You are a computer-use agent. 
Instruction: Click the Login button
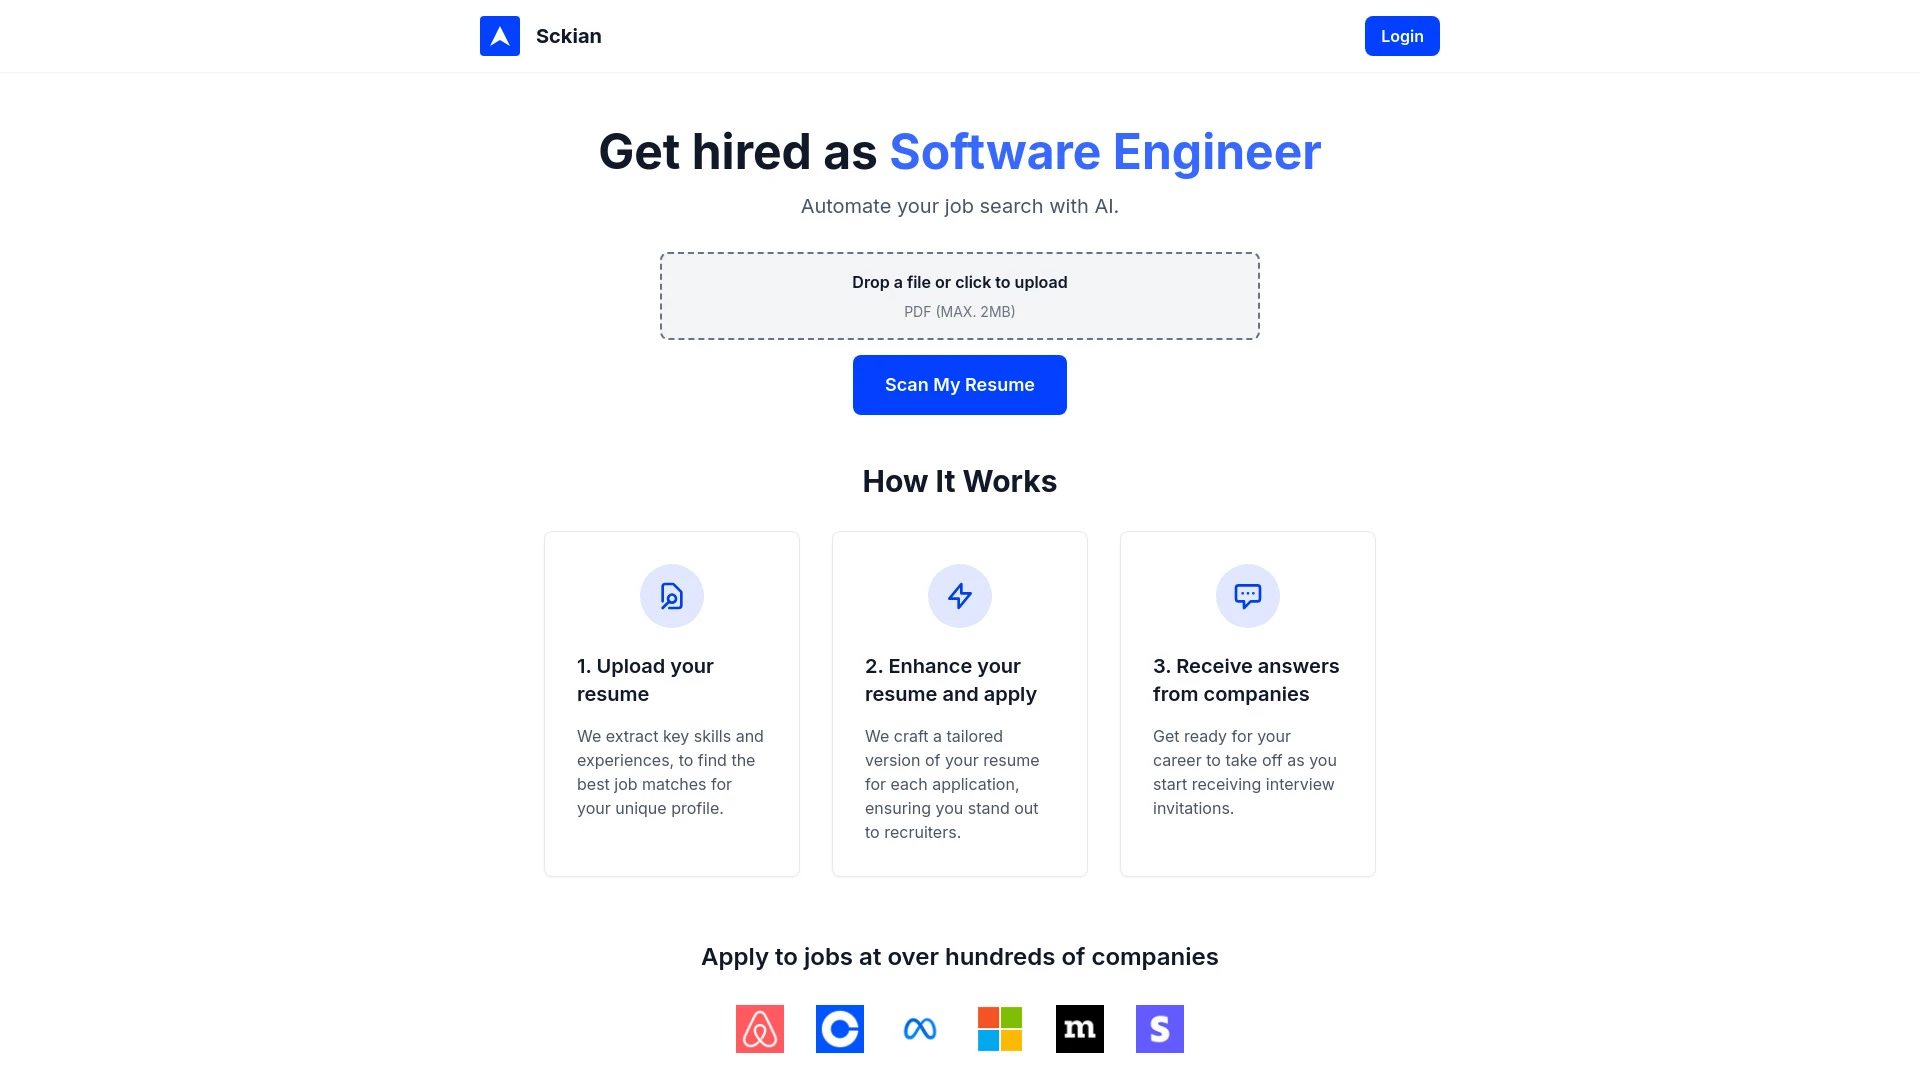coord(1402,36)
